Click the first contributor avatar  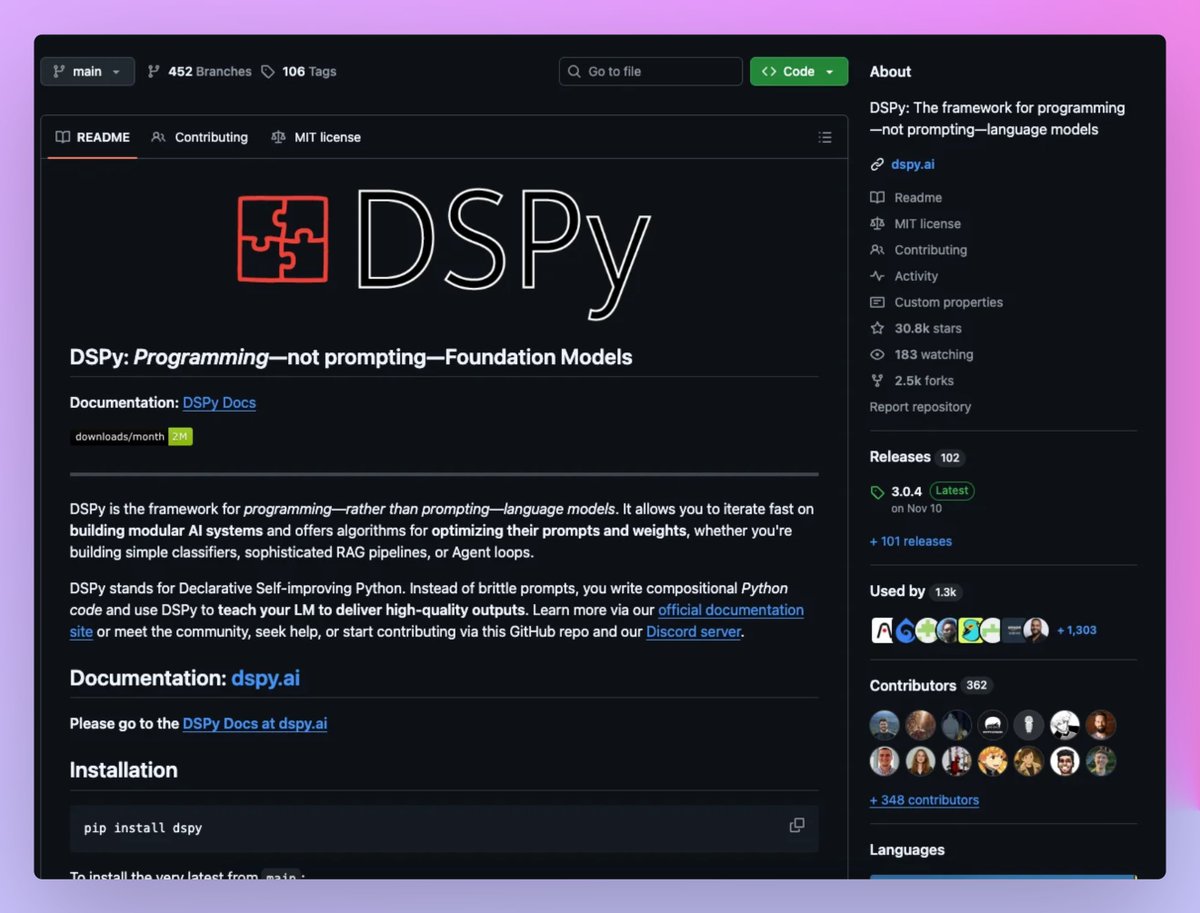click(x=884, y=725)
